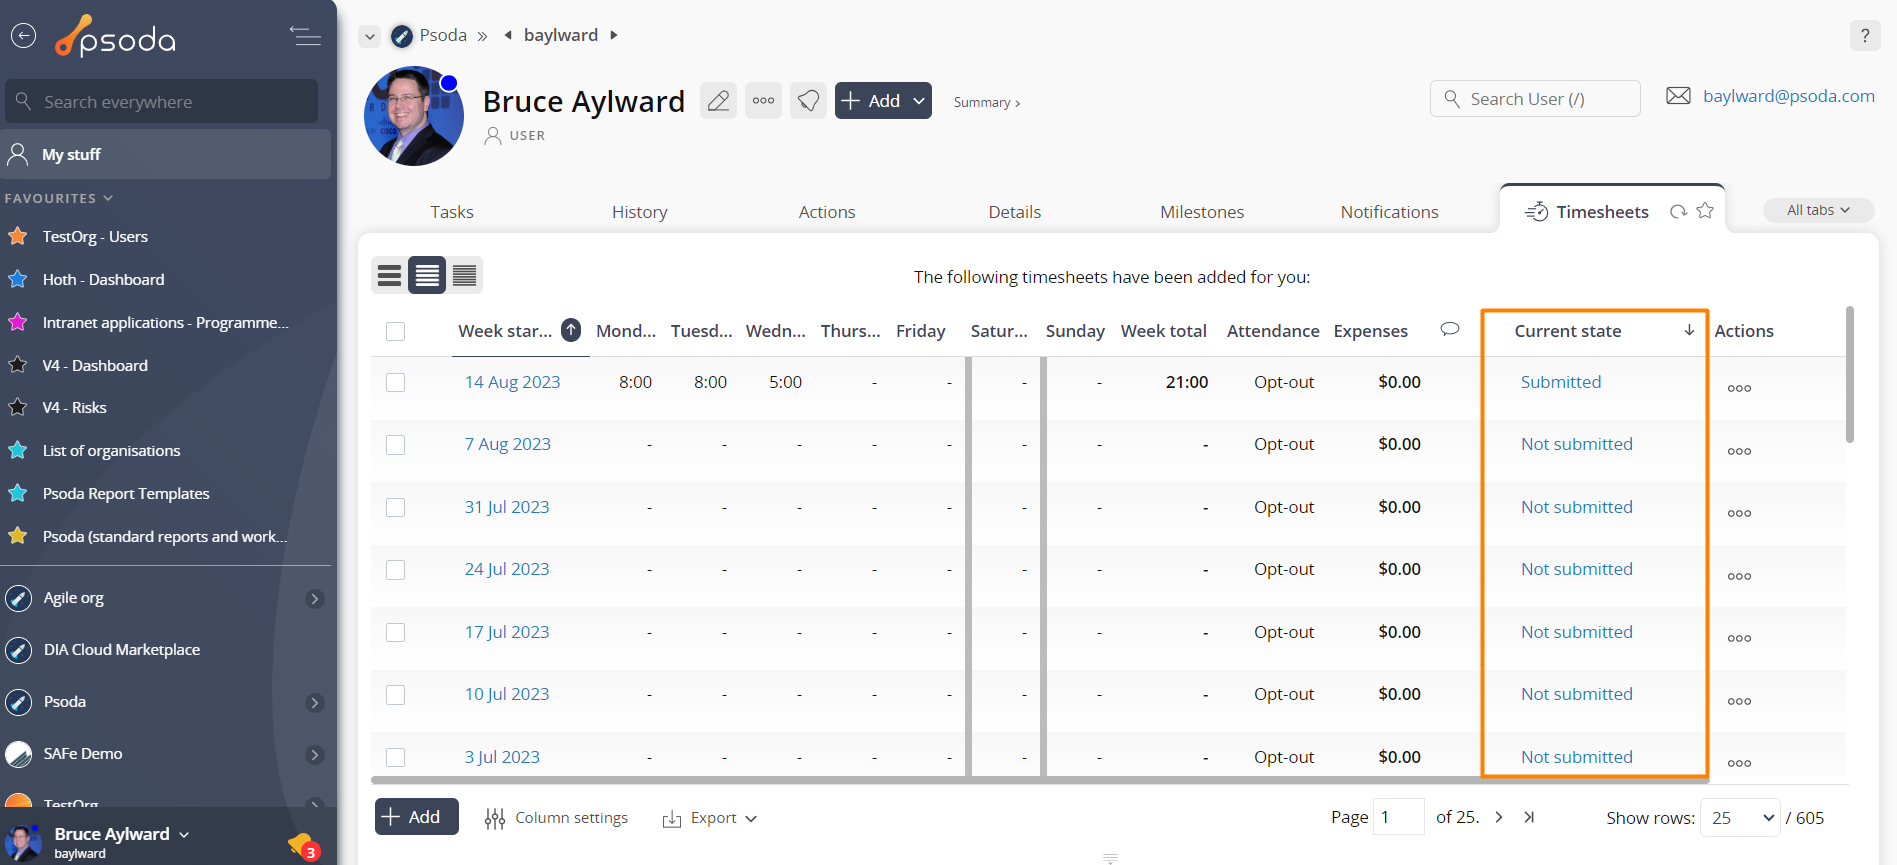Switch to the Milestones tab
The width and height of the screenshot is (1897, 865).
pos(1202,212)
